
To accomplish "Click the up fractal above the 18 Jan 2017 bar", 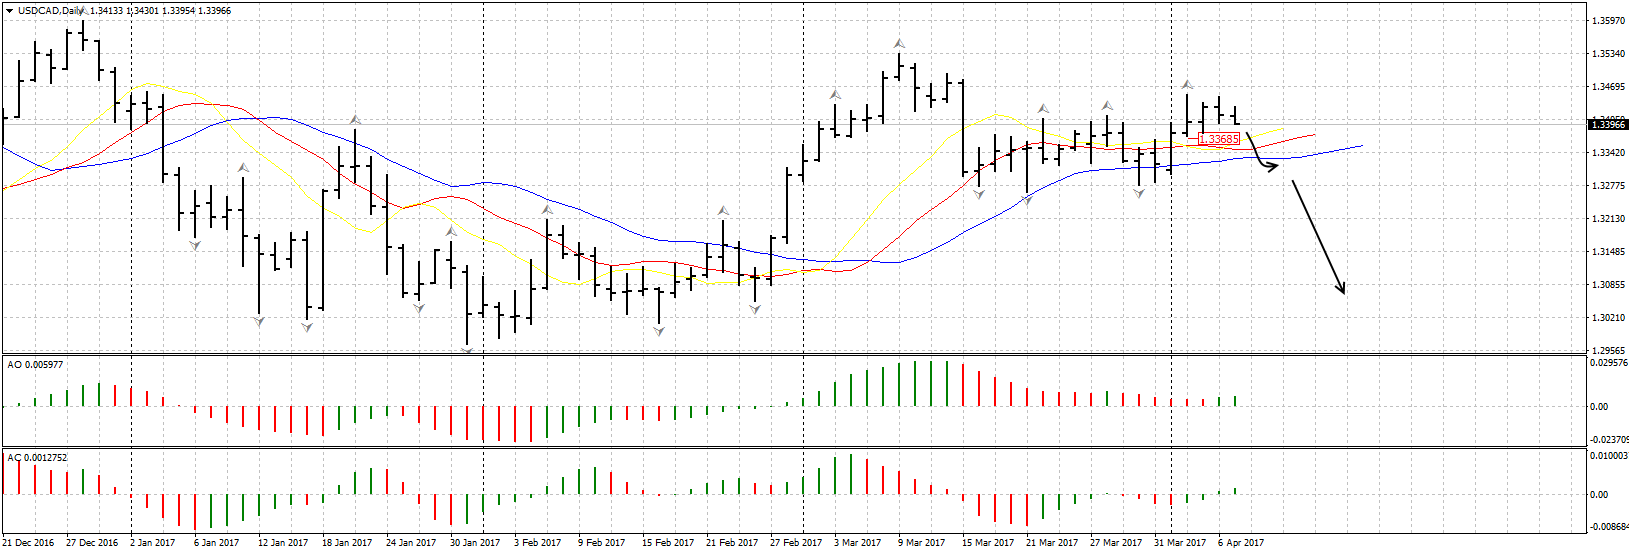I will click(355, 120).
